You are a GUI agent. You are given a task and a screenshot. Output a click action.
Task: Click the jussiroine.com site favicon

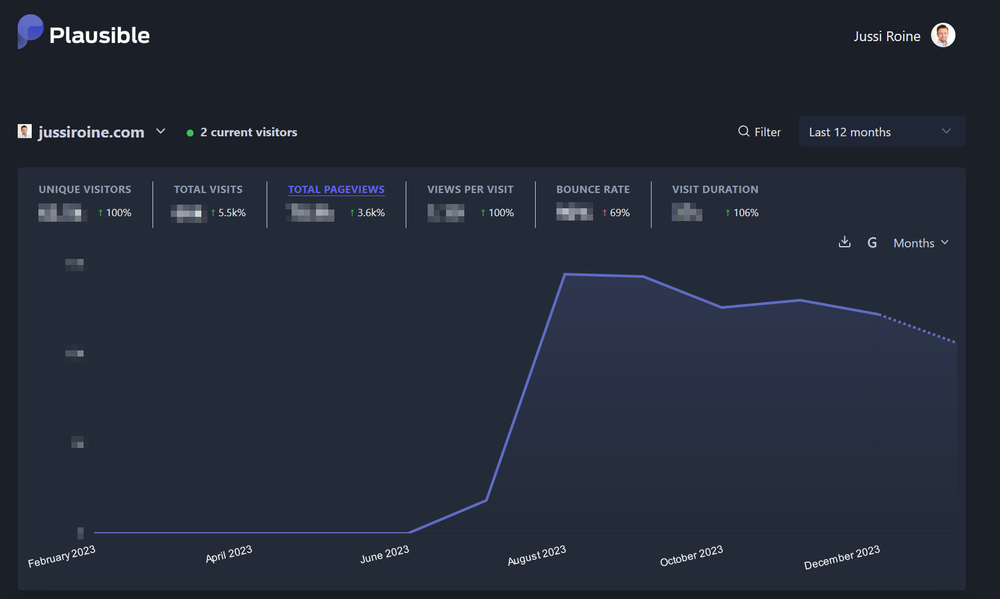click(x=24, y=131)
